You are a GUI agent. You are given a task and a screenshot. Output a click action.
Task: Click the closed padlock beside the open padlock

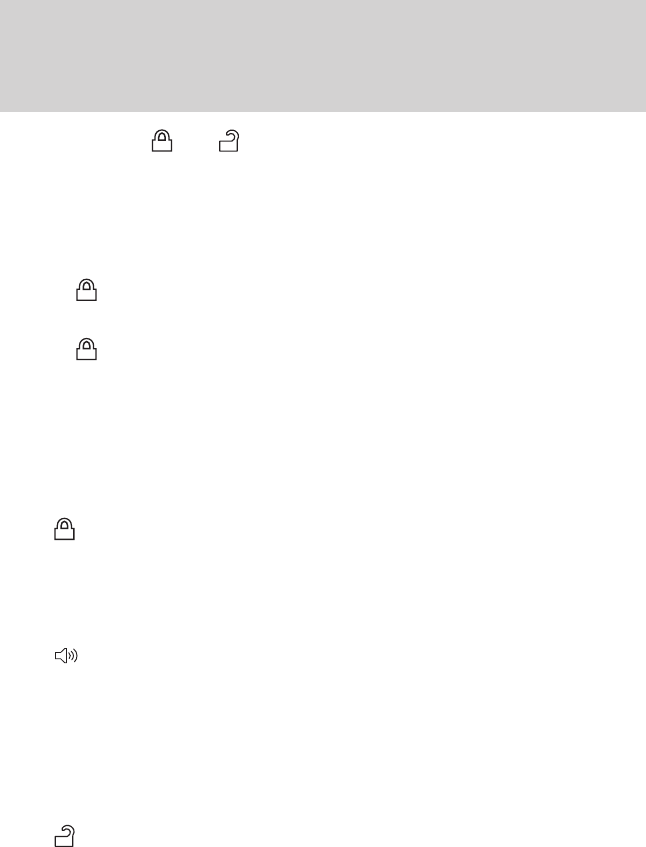pyautogui.click(x=162, y=141)
